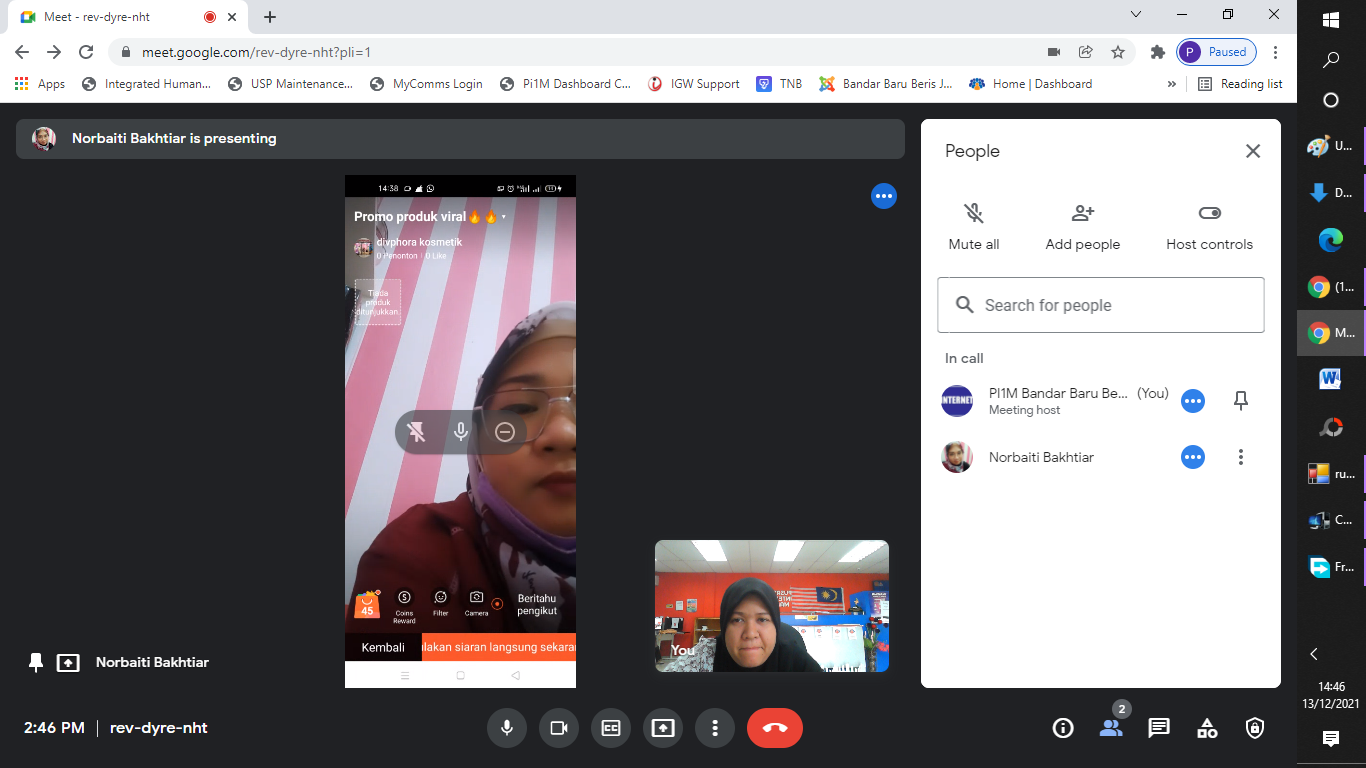Viewport: 1366px width, 768px height.
Task: Open more options menu in call controls
Action: [715, 728]
